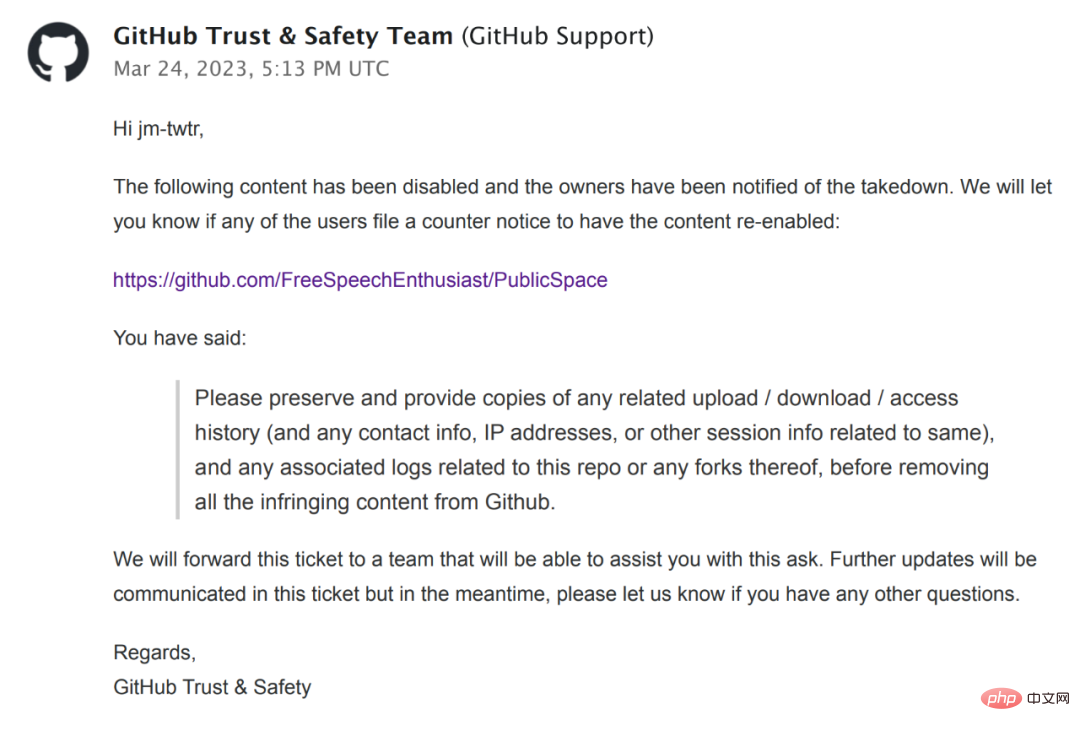The width and height of the screenshot is (1080, 731).
Task: Click the gray blockquote vertical bar
Action: (x=178, y=449)
